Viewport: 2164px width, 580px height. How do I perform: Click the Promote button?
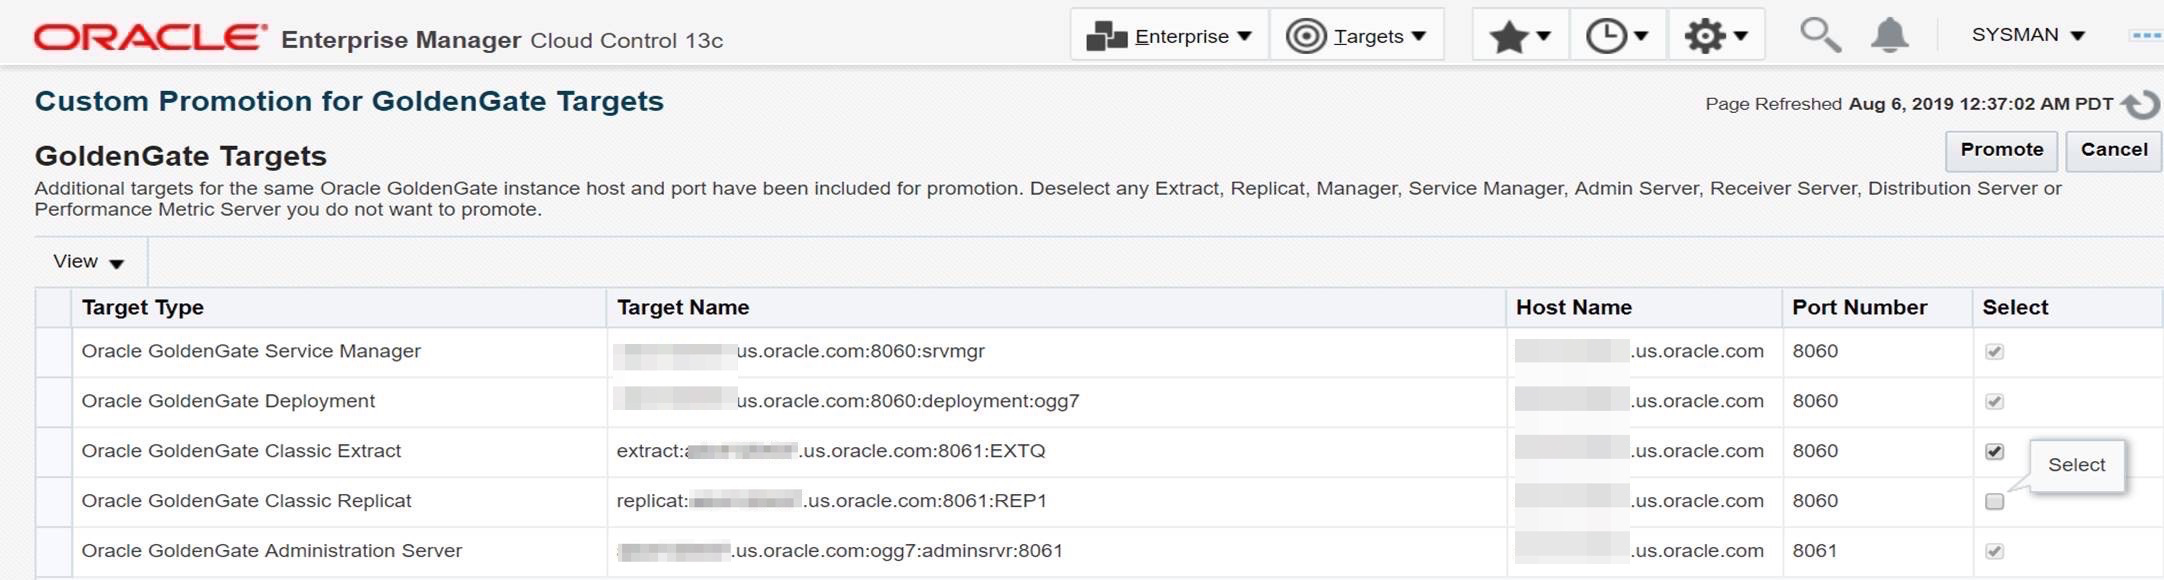pyautogui.click(x=2001, y=150)
